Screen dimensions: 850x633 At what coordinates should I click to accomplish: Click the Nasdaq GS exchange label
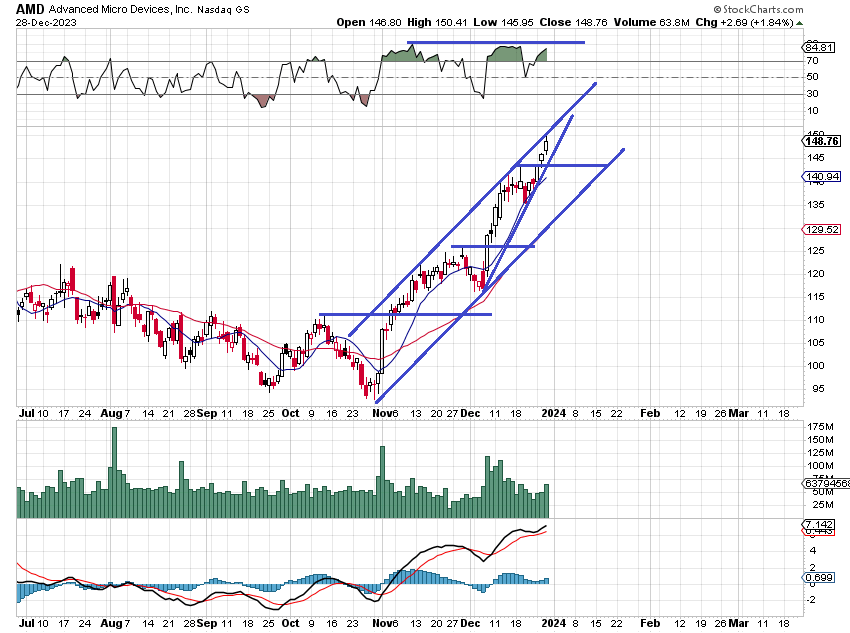coord(223,10)
